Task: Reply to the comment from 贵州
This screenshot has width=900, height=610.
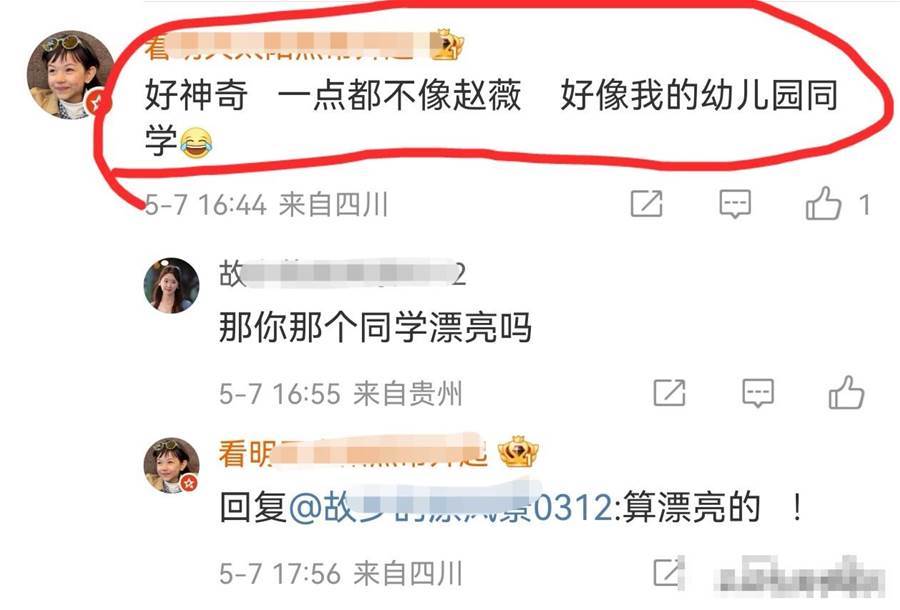Action: pyautogui.click(x=758, y=393)
